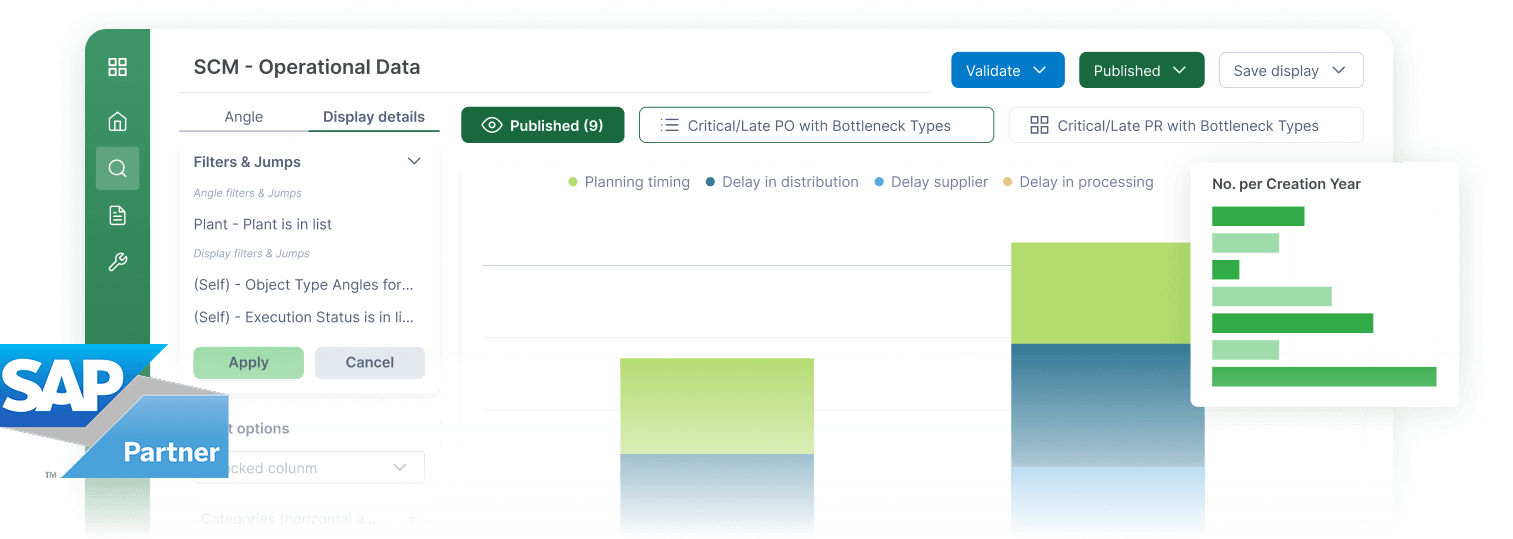Viewport: 1513px width, 539px height.
Task: Click the Apply button
Action: pyautogui.click(x=248, y=363)
